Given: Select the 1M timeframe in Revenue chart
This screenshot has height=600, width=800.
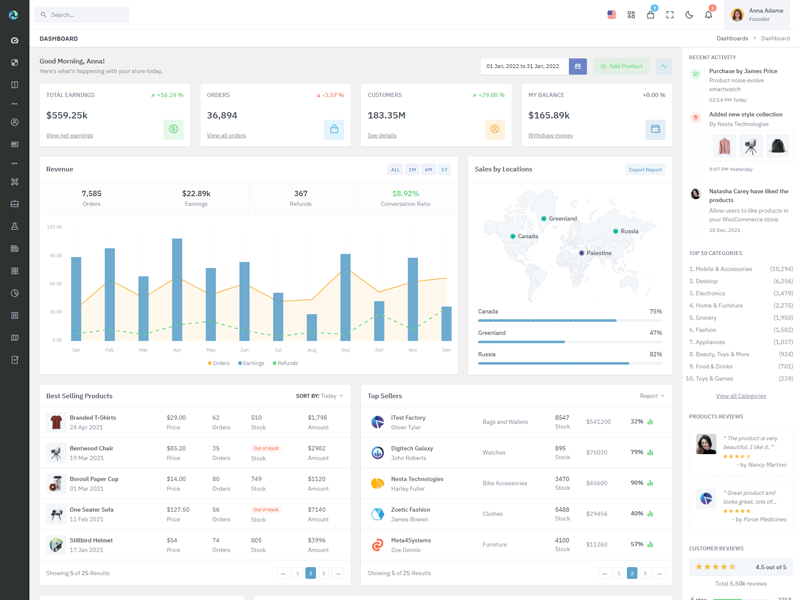Looking at the screenshot, I should tap(413, 170).
